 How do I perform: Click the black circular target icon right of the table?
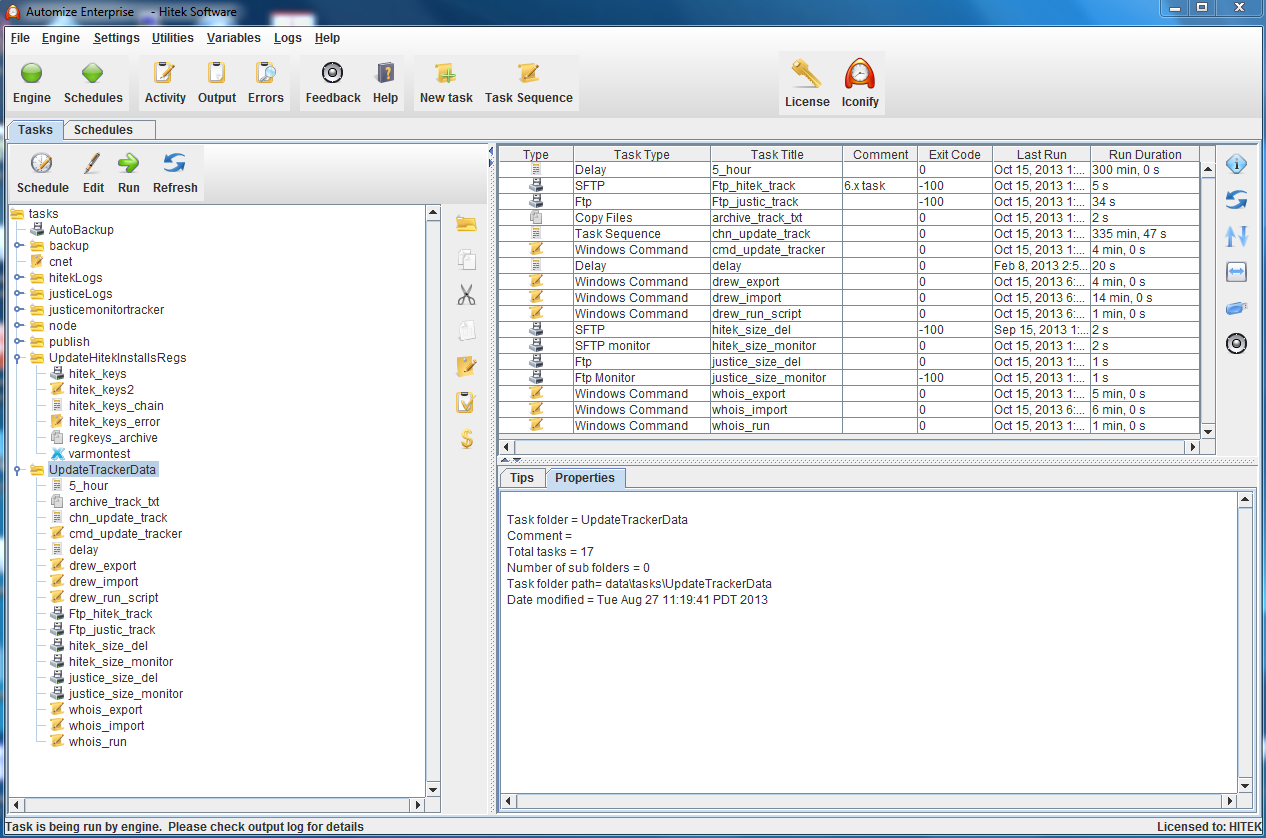click(1236, 344)
